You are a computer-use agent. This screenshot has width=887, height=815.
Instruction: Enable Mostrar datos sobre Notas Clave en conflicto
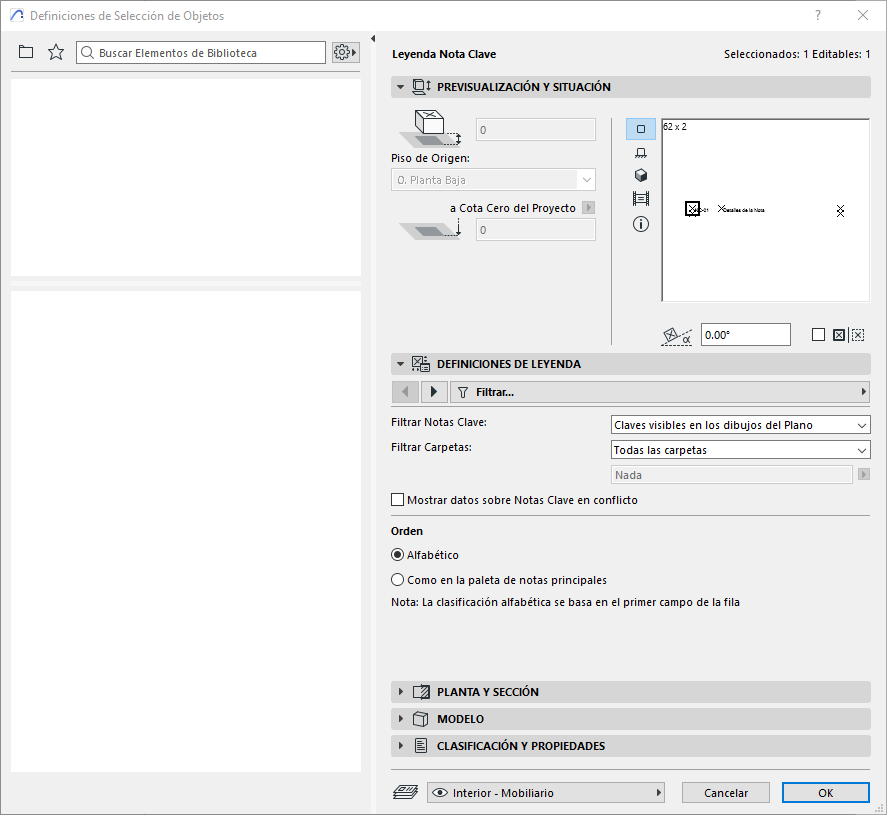point(398,500)
